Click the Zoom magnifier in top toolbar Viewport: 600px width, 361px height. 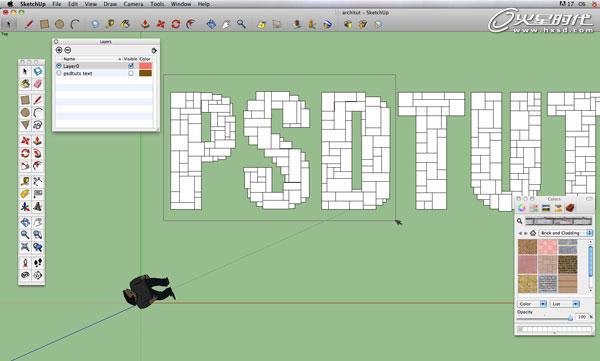click(241, 24)
